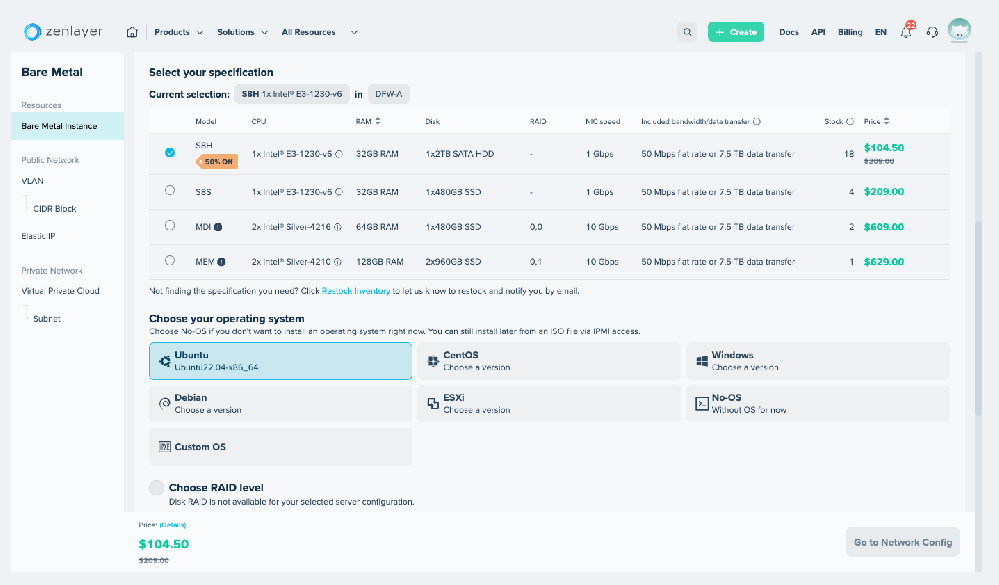Screen dimensions: 999x585
Task: Open the notifications bell
Action: tap(907, 31)
